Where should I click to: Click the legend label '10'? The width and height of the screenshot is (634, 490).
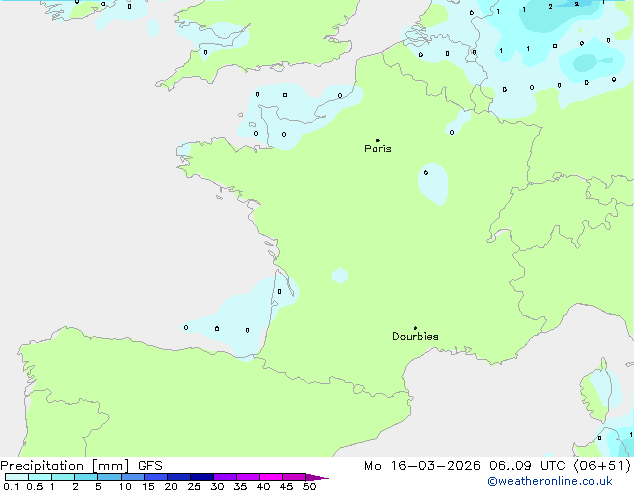click(x=125, y=486)
